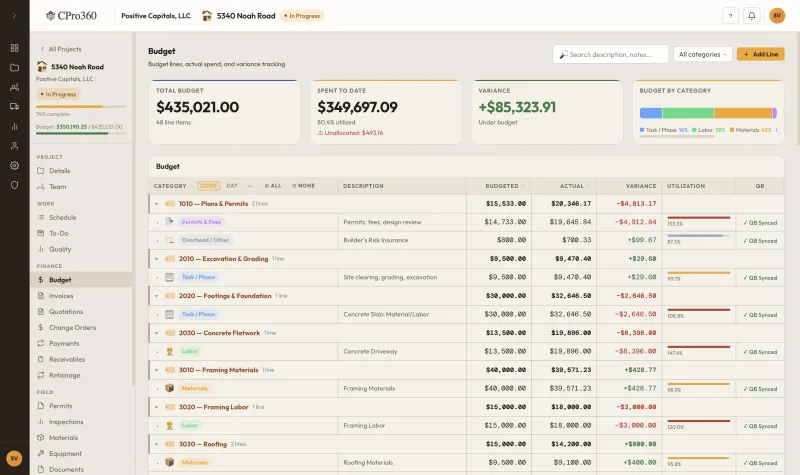
Task: Open the shield icon in left rail
Action: [14, 185]
